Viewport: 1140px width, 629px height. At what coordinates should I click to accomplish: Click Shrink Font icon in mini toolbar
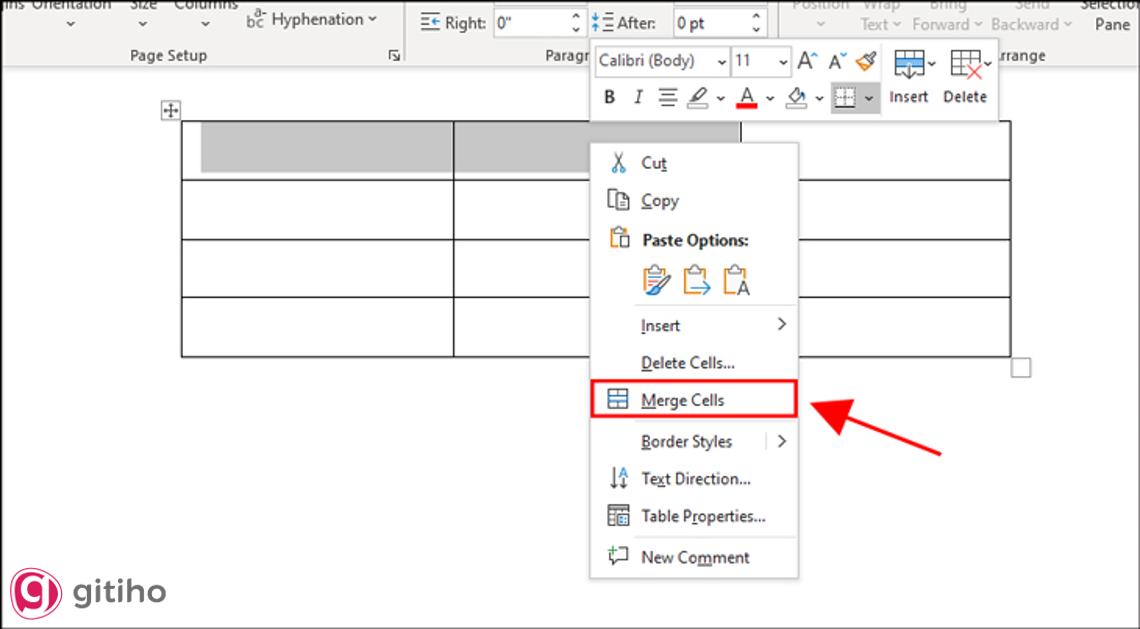838,61
